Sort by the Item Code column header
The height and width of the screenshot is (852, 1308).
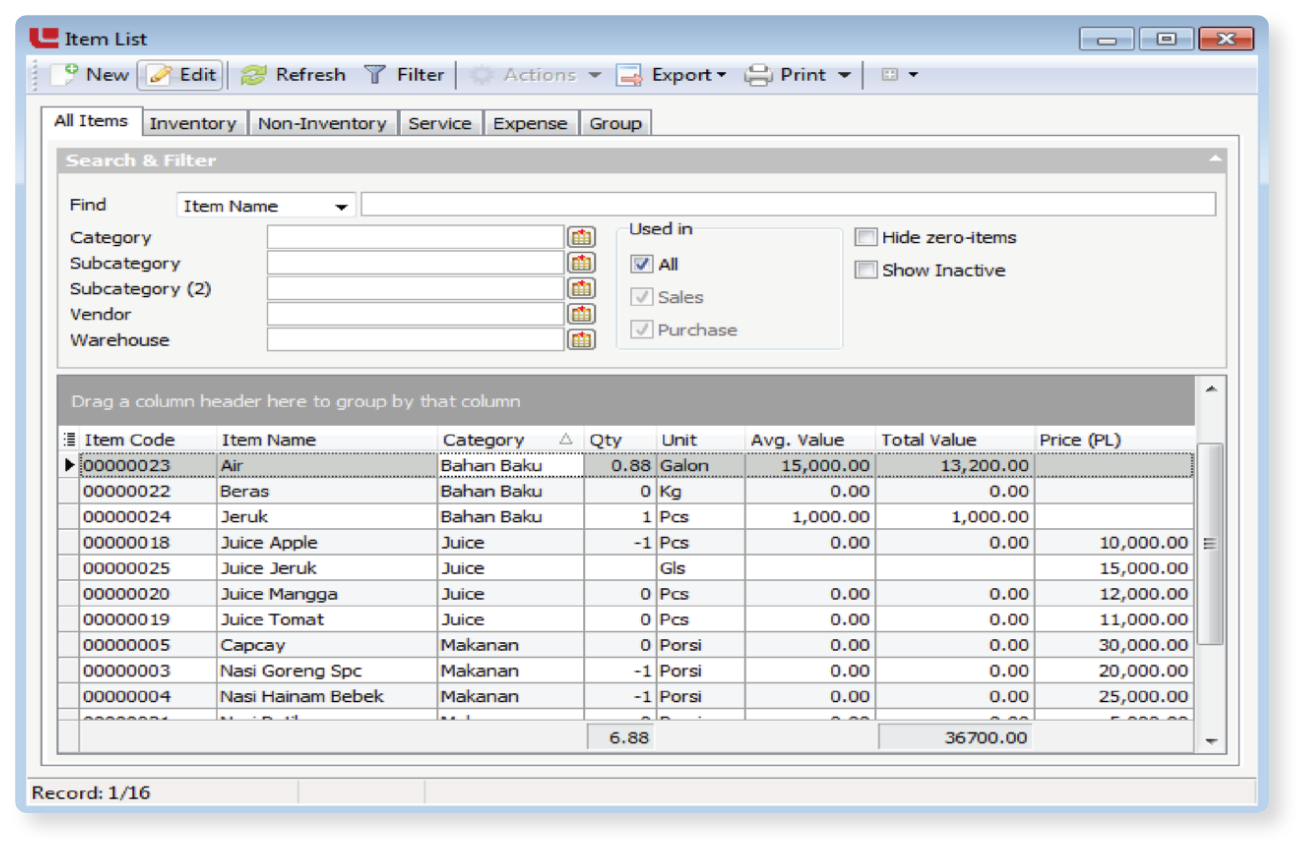[148, 440]
